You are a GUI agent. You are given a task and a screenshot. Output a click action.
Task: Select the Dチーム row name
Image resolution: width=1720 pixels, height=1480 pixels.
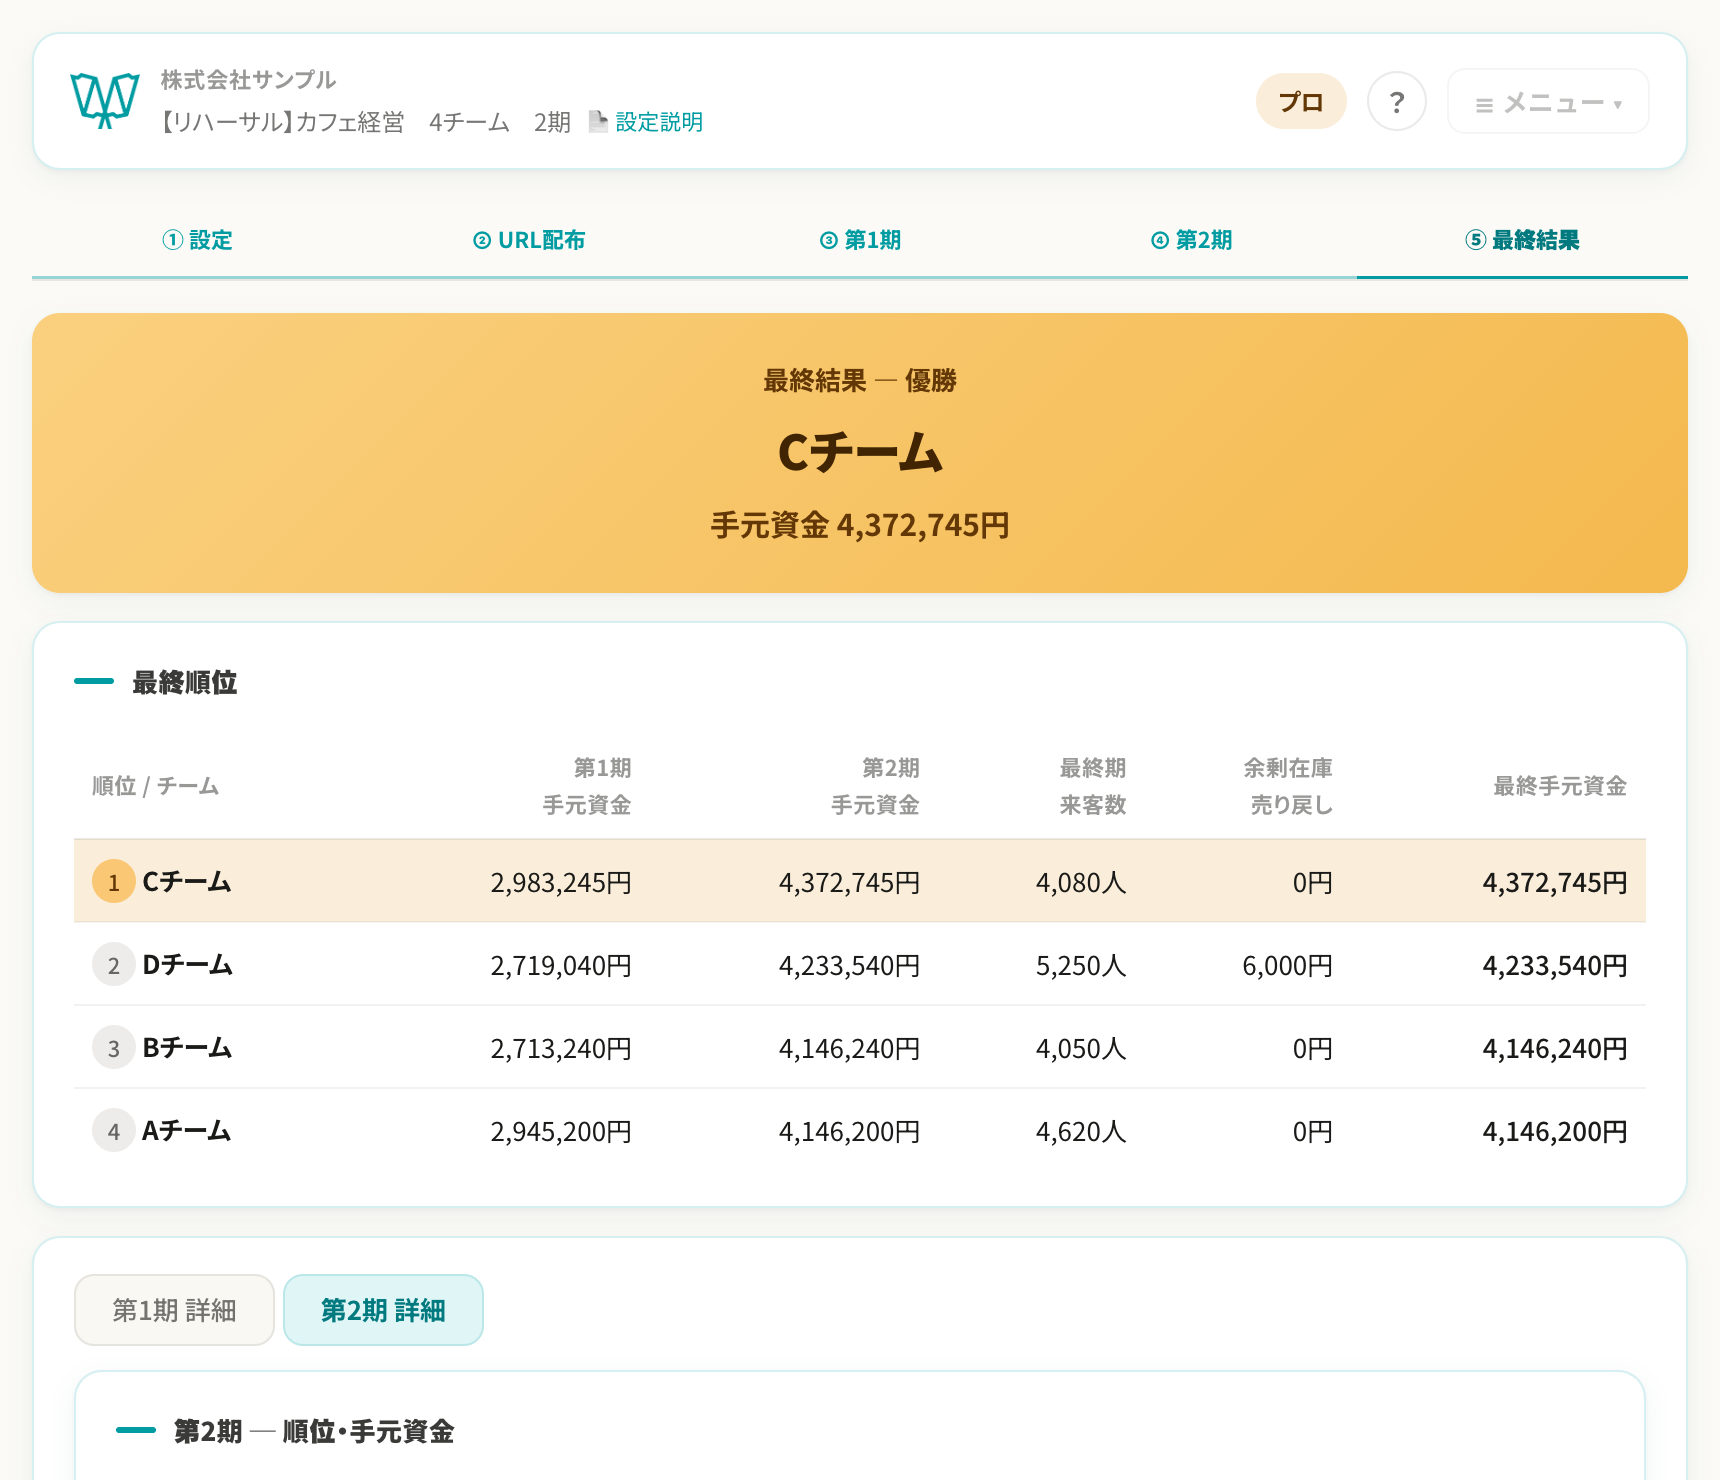coord(187,965)
